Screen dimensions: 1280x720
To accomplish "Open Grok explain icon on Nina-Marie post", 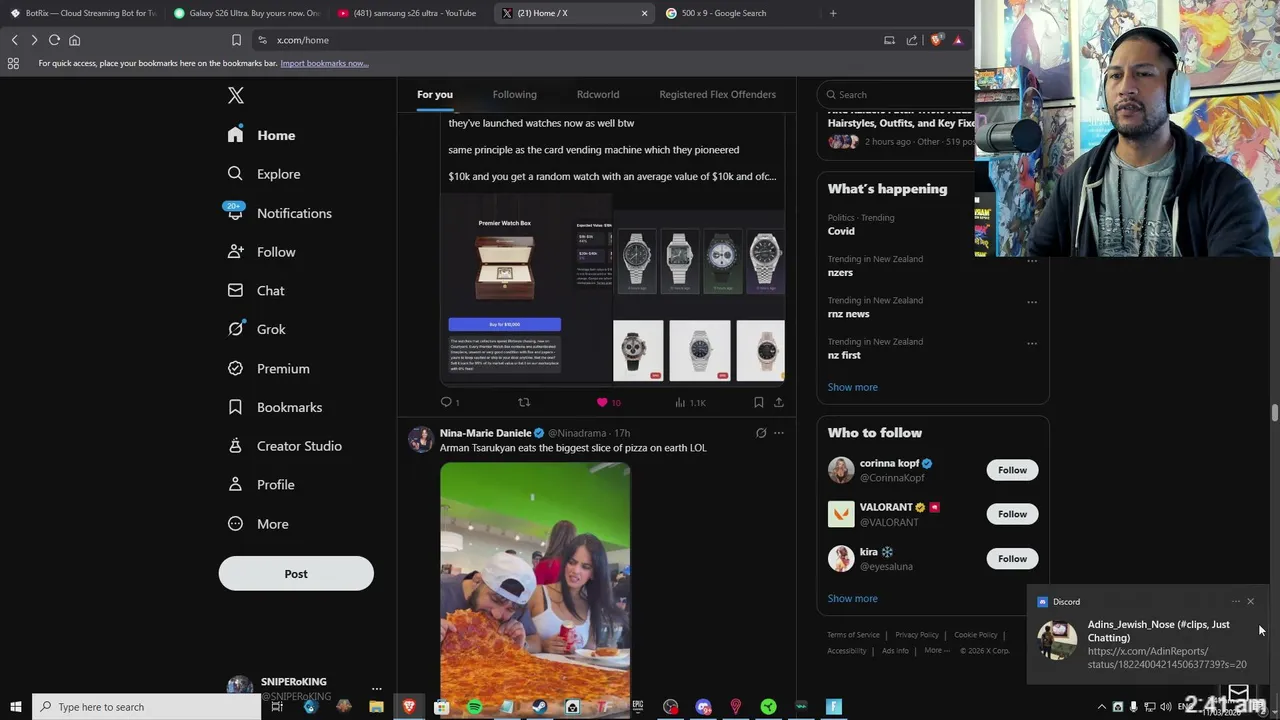I will tap(761, 433).
